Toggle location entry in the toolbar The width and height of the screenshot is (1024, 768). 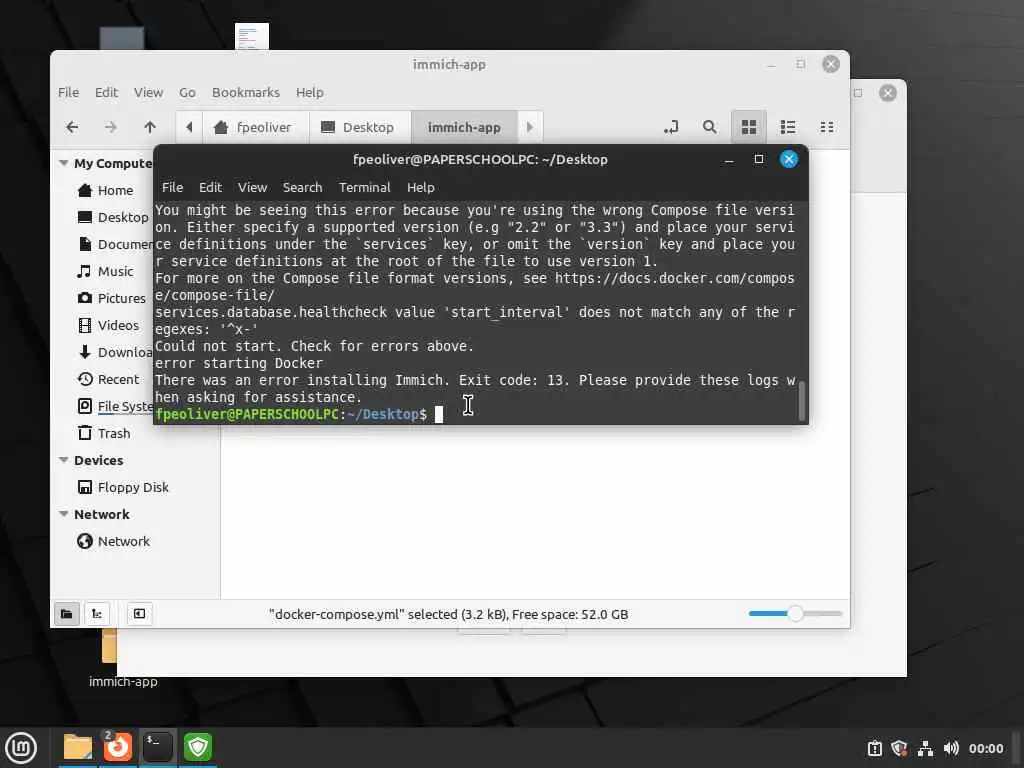pos(671,127)
